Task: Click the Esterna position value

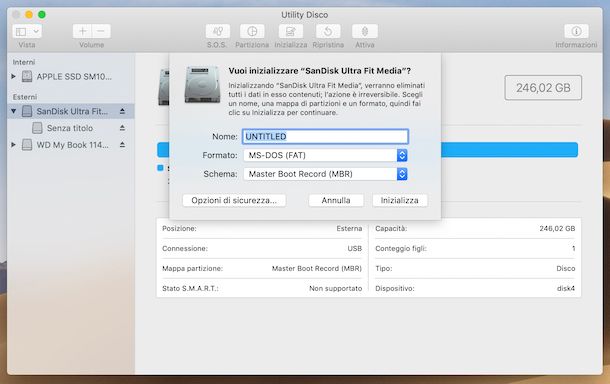Action: 349,228
